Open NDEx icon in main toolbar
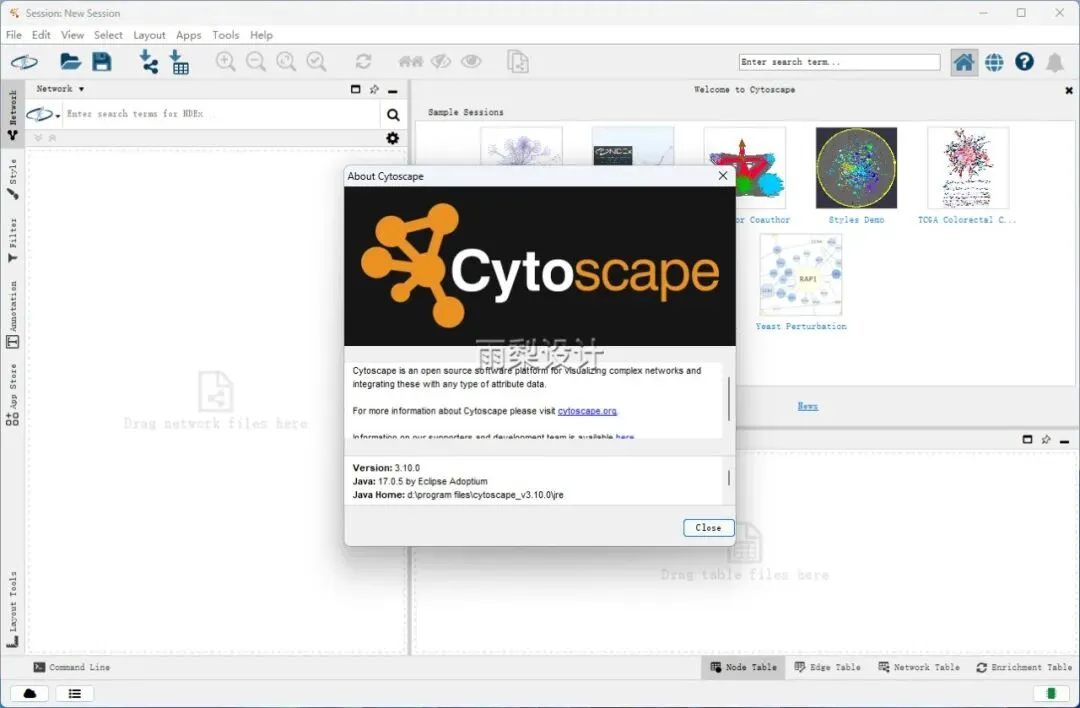The height and width of the screenshot is (708, 1080). click(x=24, y=63)
